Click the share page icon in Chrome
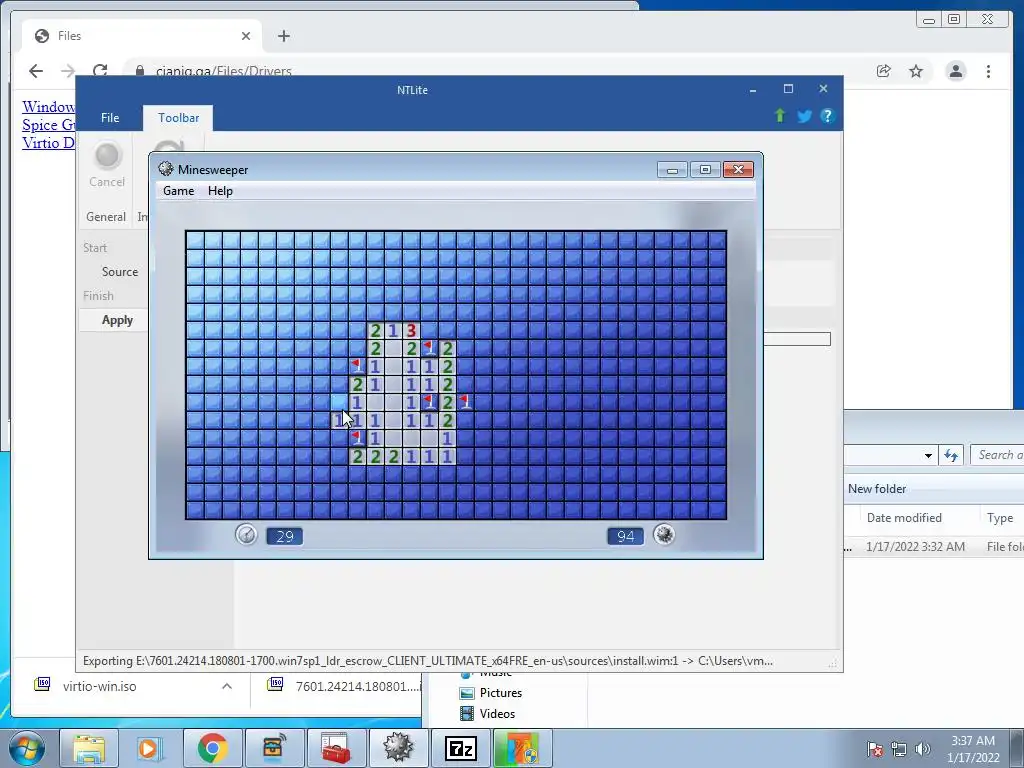The height and width of the screenshot is (768, 1024). [884, 71]
